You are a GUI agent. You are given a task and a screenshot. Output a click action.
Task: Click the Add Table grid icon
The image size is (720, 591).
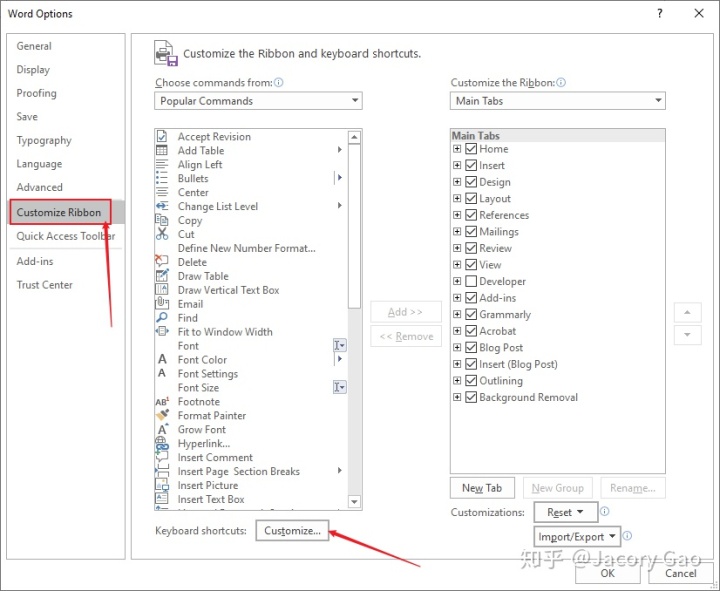(x=162, y=150)
